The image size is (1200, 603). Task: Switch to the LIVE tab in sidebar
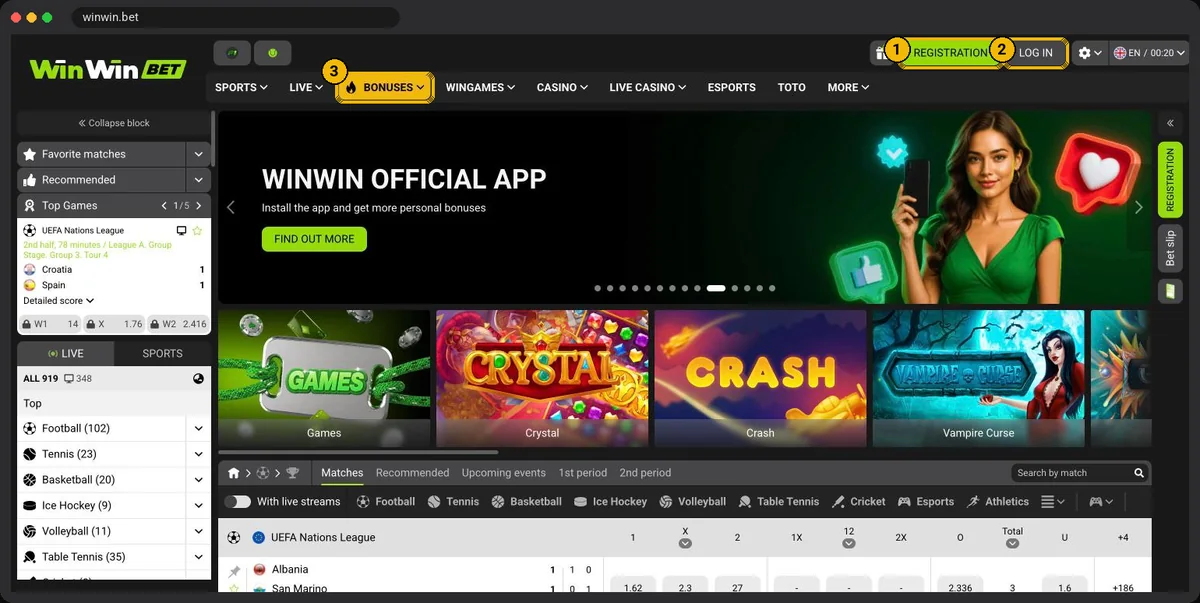(66, 353)
